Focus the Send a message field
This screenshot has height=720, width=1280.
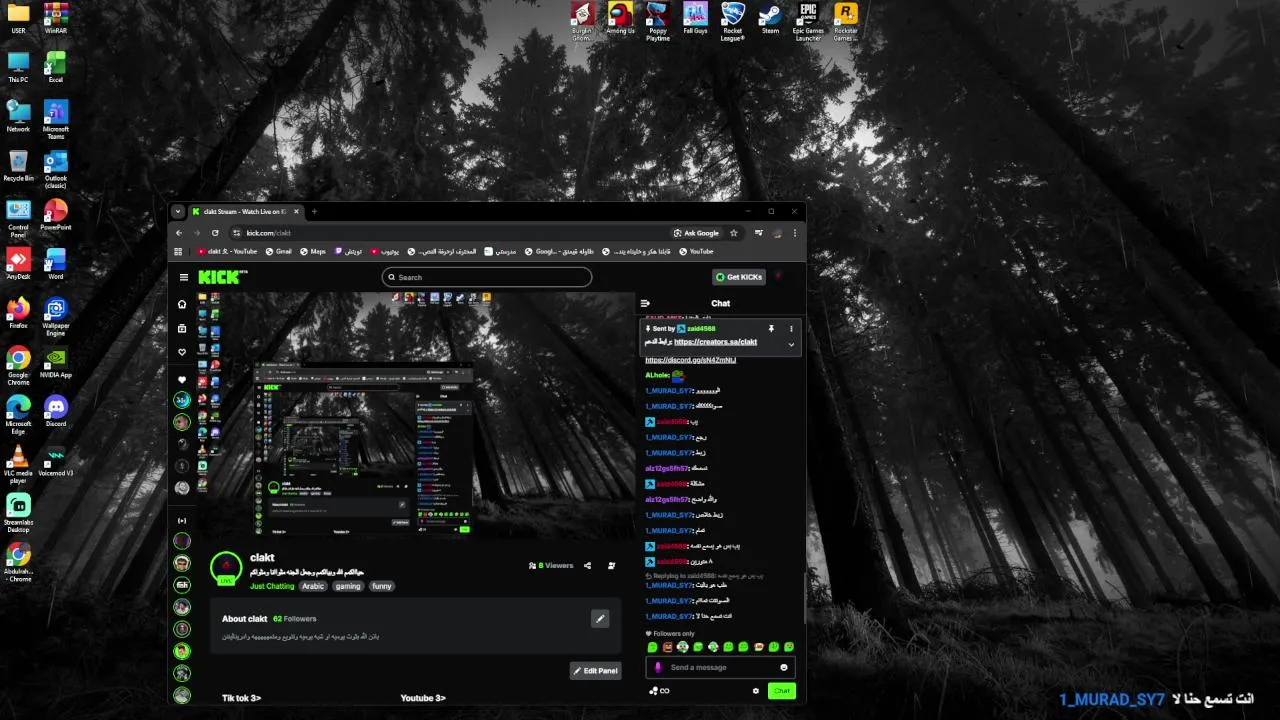[x=720, y=667]
